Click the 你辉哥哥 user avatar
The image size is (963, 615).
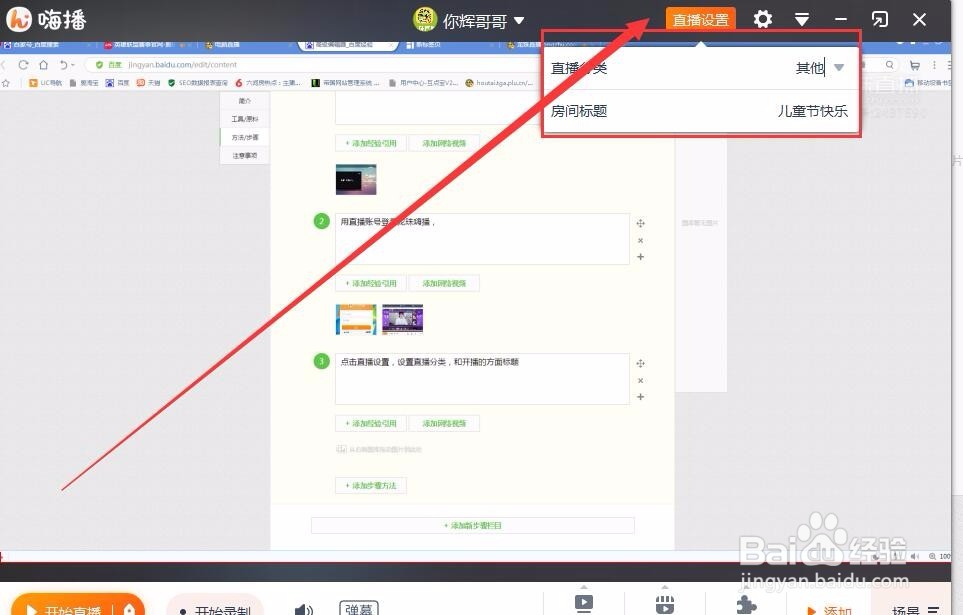(x=424, y=19)
